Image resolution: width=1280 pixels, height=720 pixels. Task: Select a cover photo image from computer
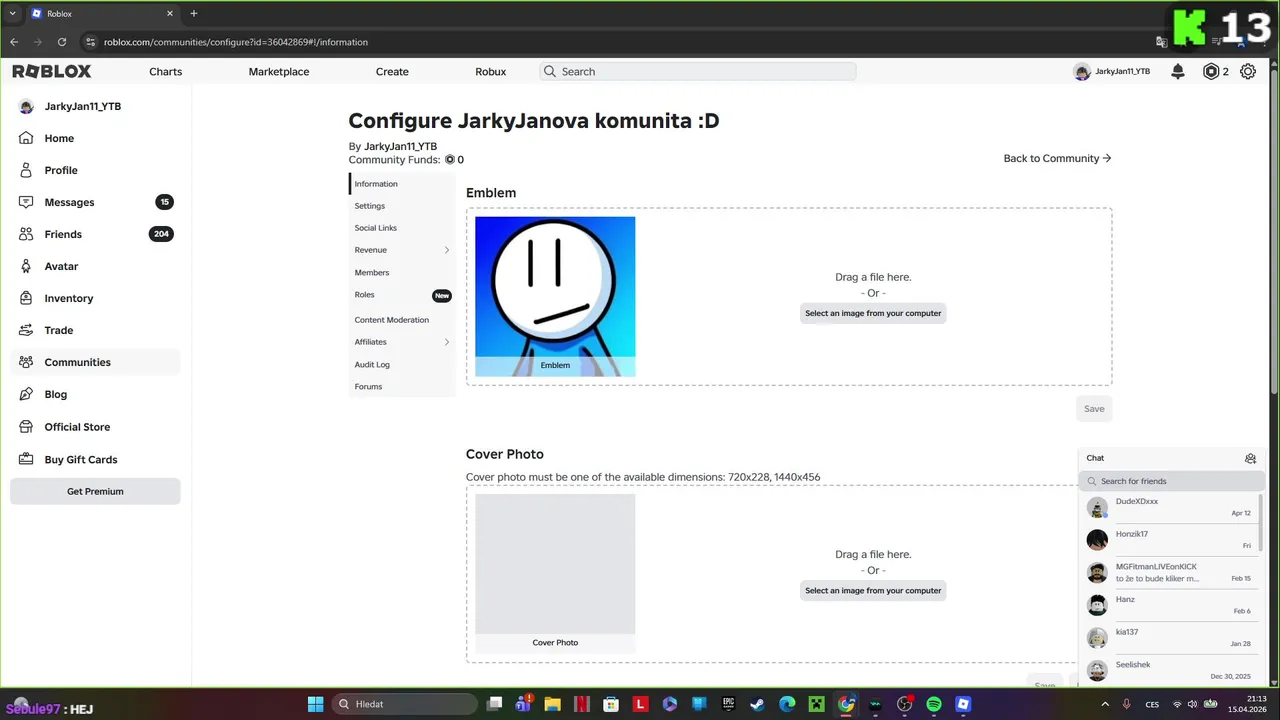(x=873, y=590)
